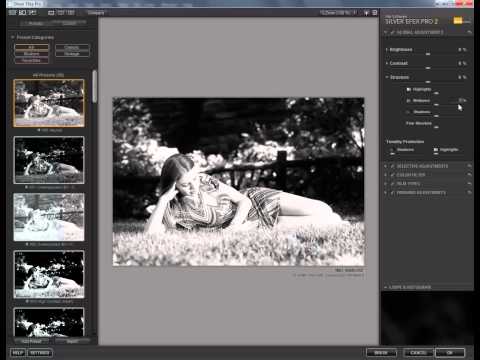480x360 pixels.
Task: Click the Contrast percentage value field
Action: point(462,63)
